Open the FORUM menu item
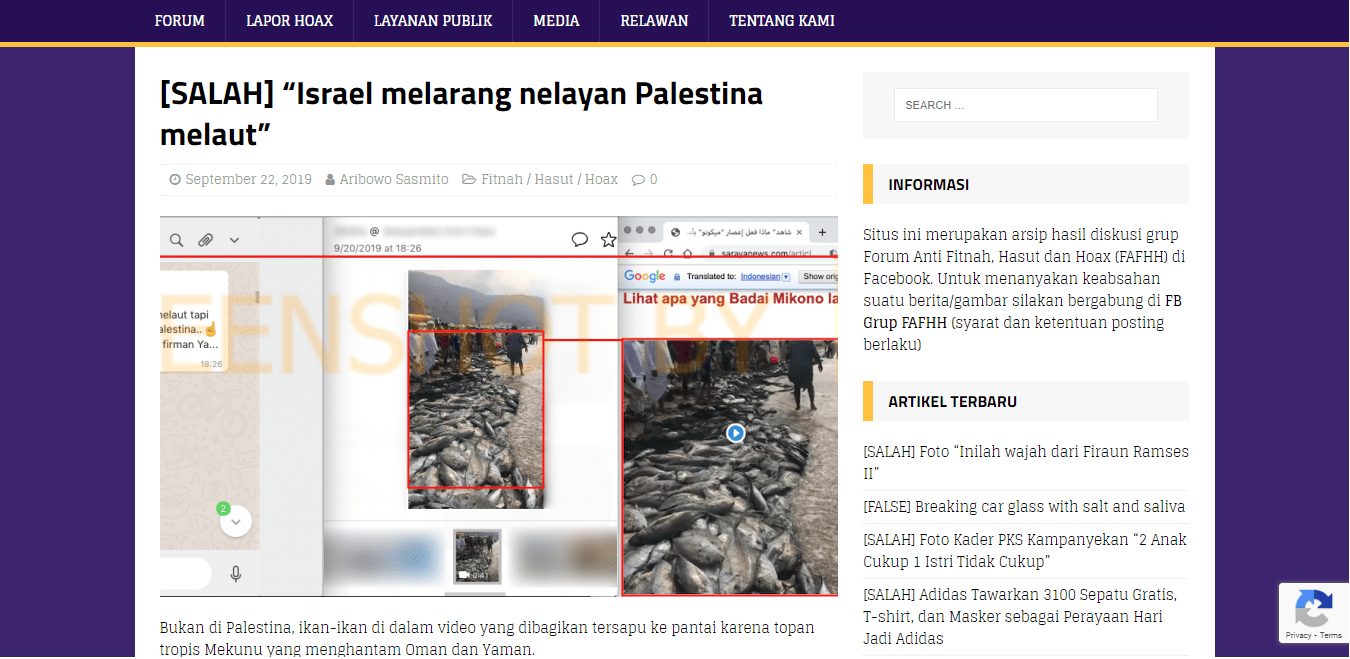This screenshot has height=659, width=1350. [x=180, y=21]
